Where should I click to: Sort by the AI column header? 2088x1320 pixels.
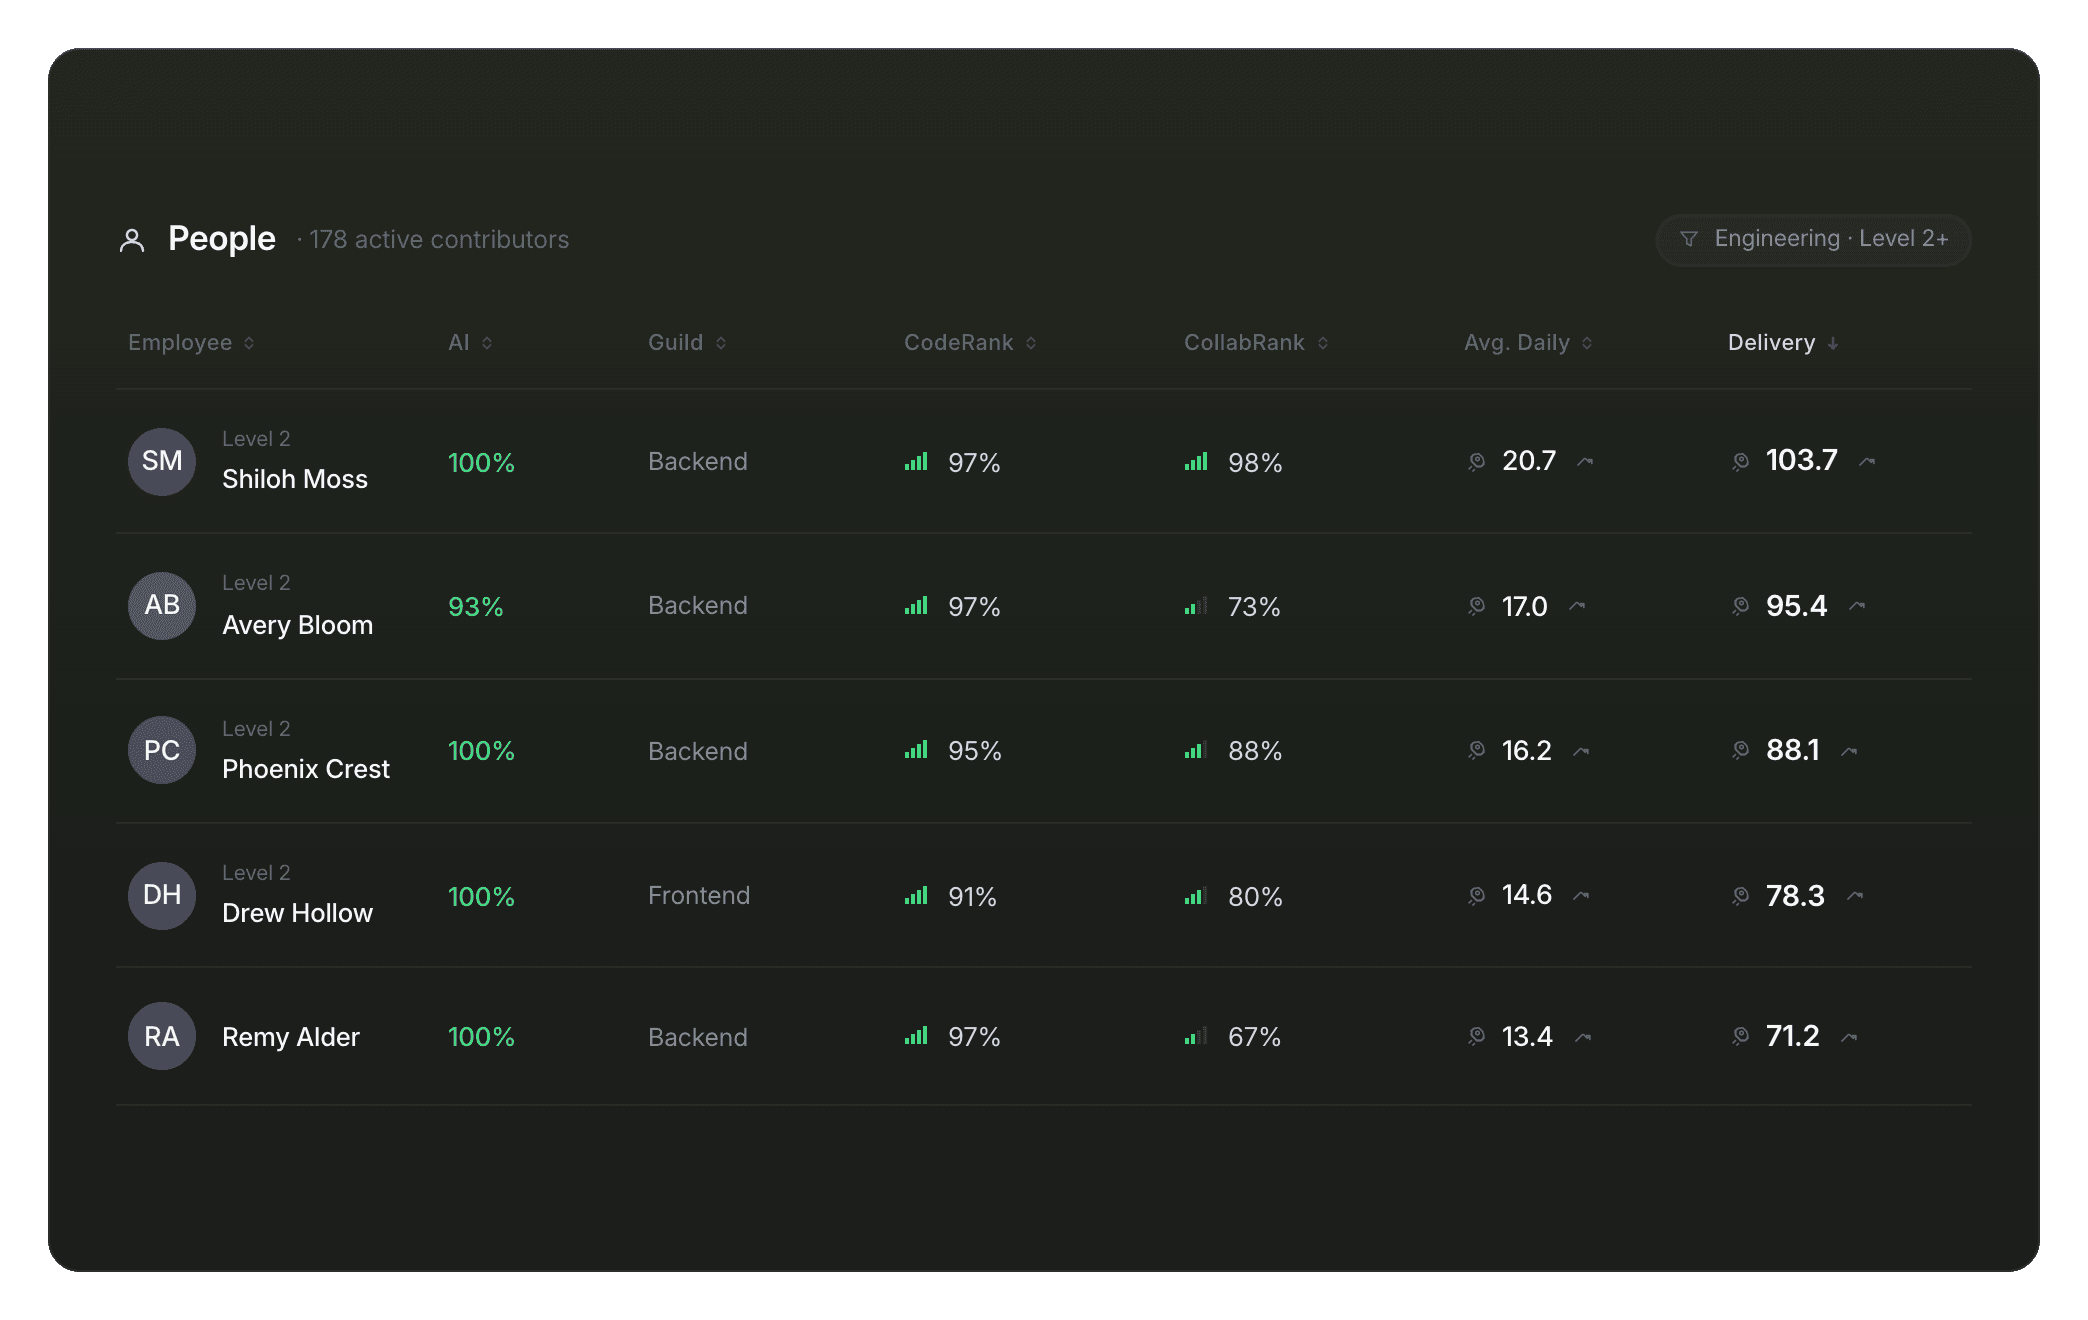tap(470, 342)
